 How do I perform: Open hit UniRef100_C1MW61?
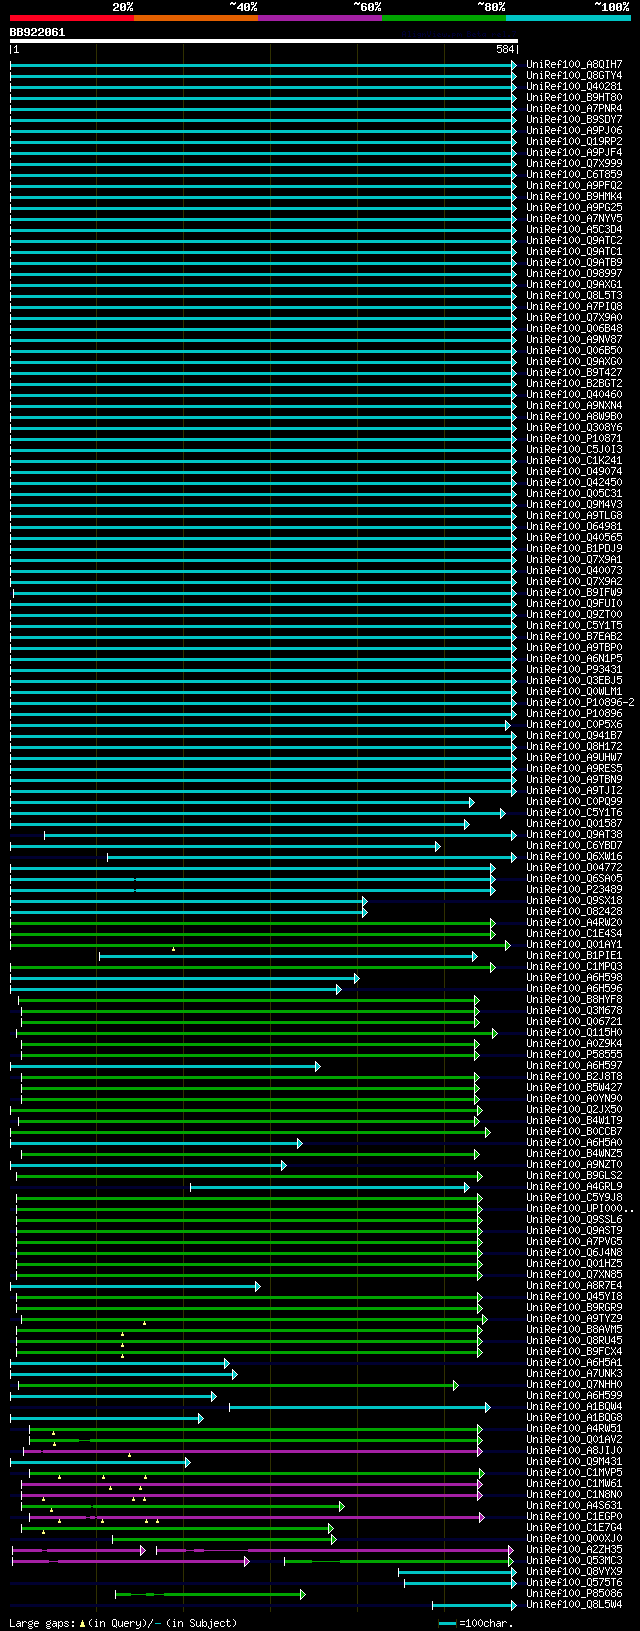pos(574,1483)
